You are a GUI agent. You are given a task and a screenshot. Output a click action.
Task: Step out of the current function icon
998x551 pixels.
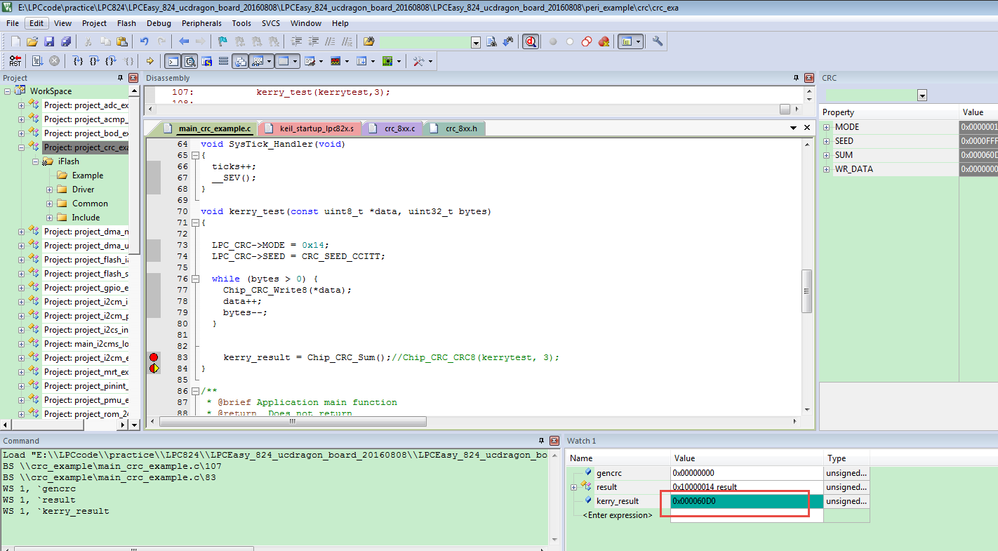(x=111, y=61)
